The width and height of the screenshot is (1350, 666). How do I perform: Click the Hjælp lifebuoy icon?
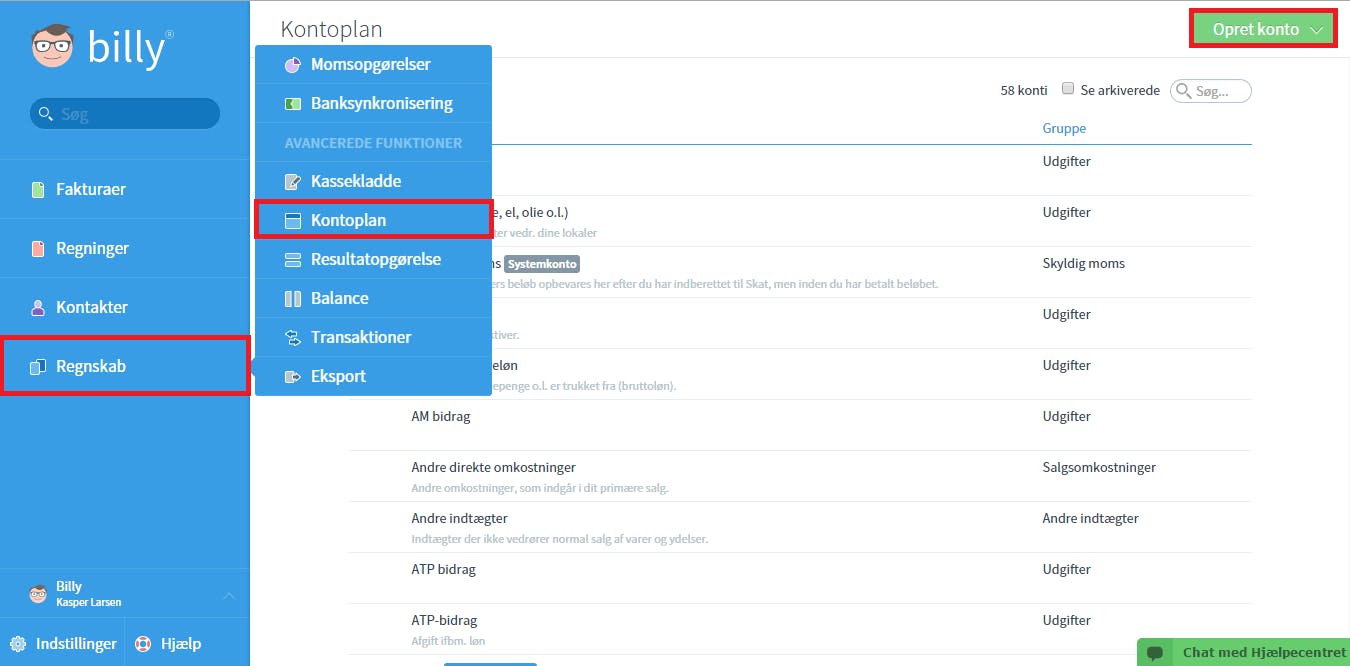pyautogui.click(x=143, y=644)
